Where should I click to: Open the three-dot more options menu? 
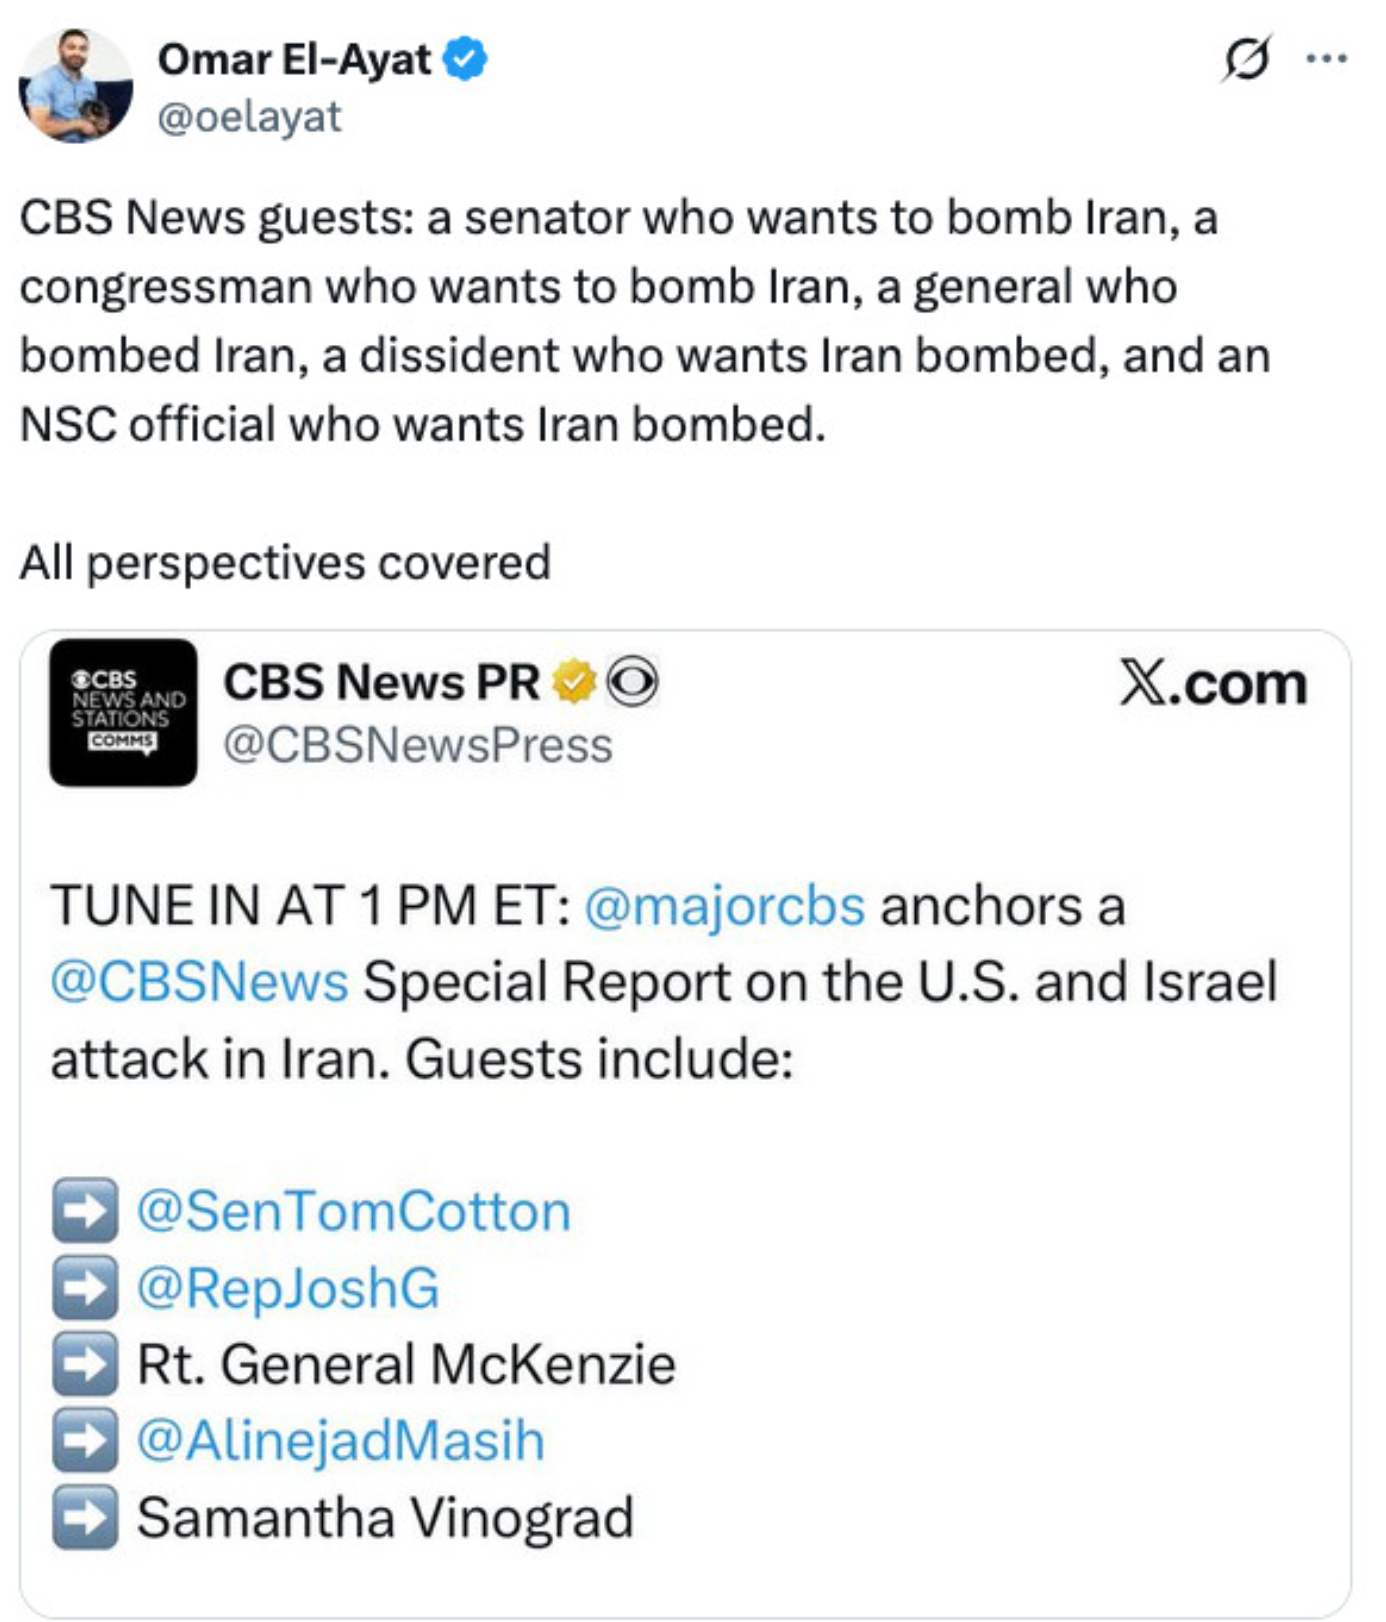click(1326, 59)
